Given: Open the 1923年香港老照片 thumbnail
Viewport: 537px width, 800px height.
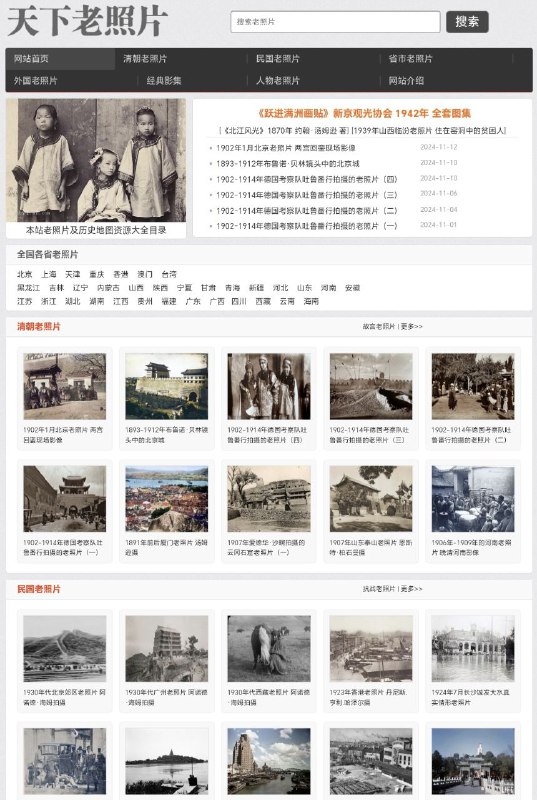Looking at the screenshot, I should pos(371,648).
